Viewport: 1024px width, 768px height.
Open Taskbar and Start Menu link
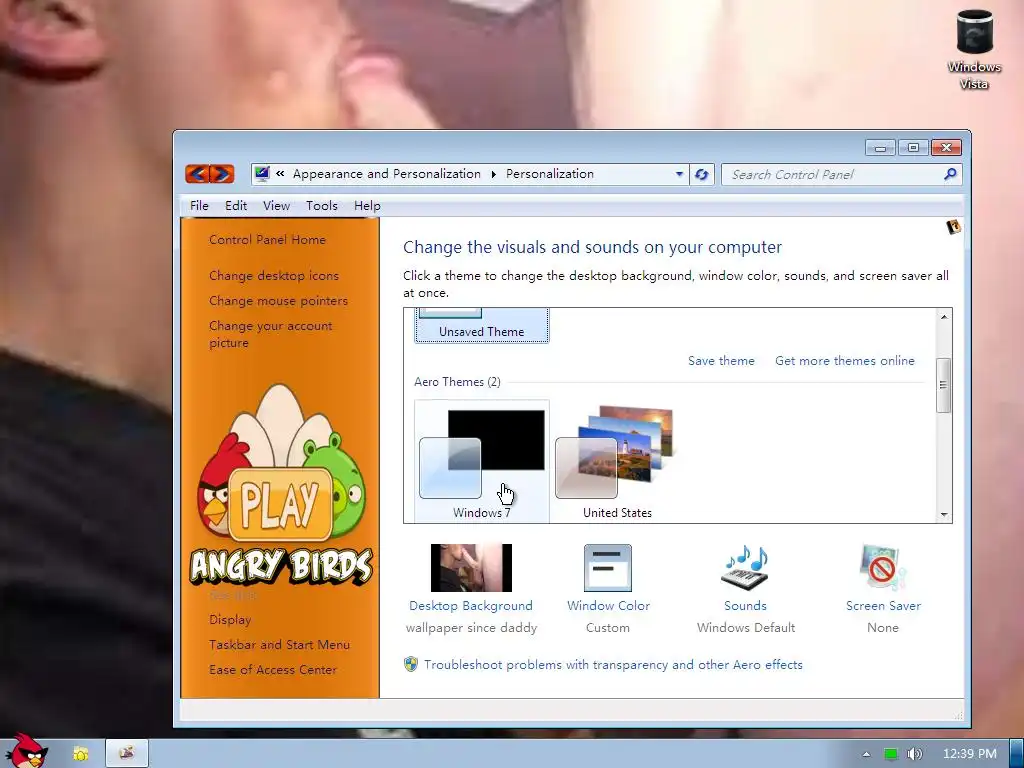point(280,645)
